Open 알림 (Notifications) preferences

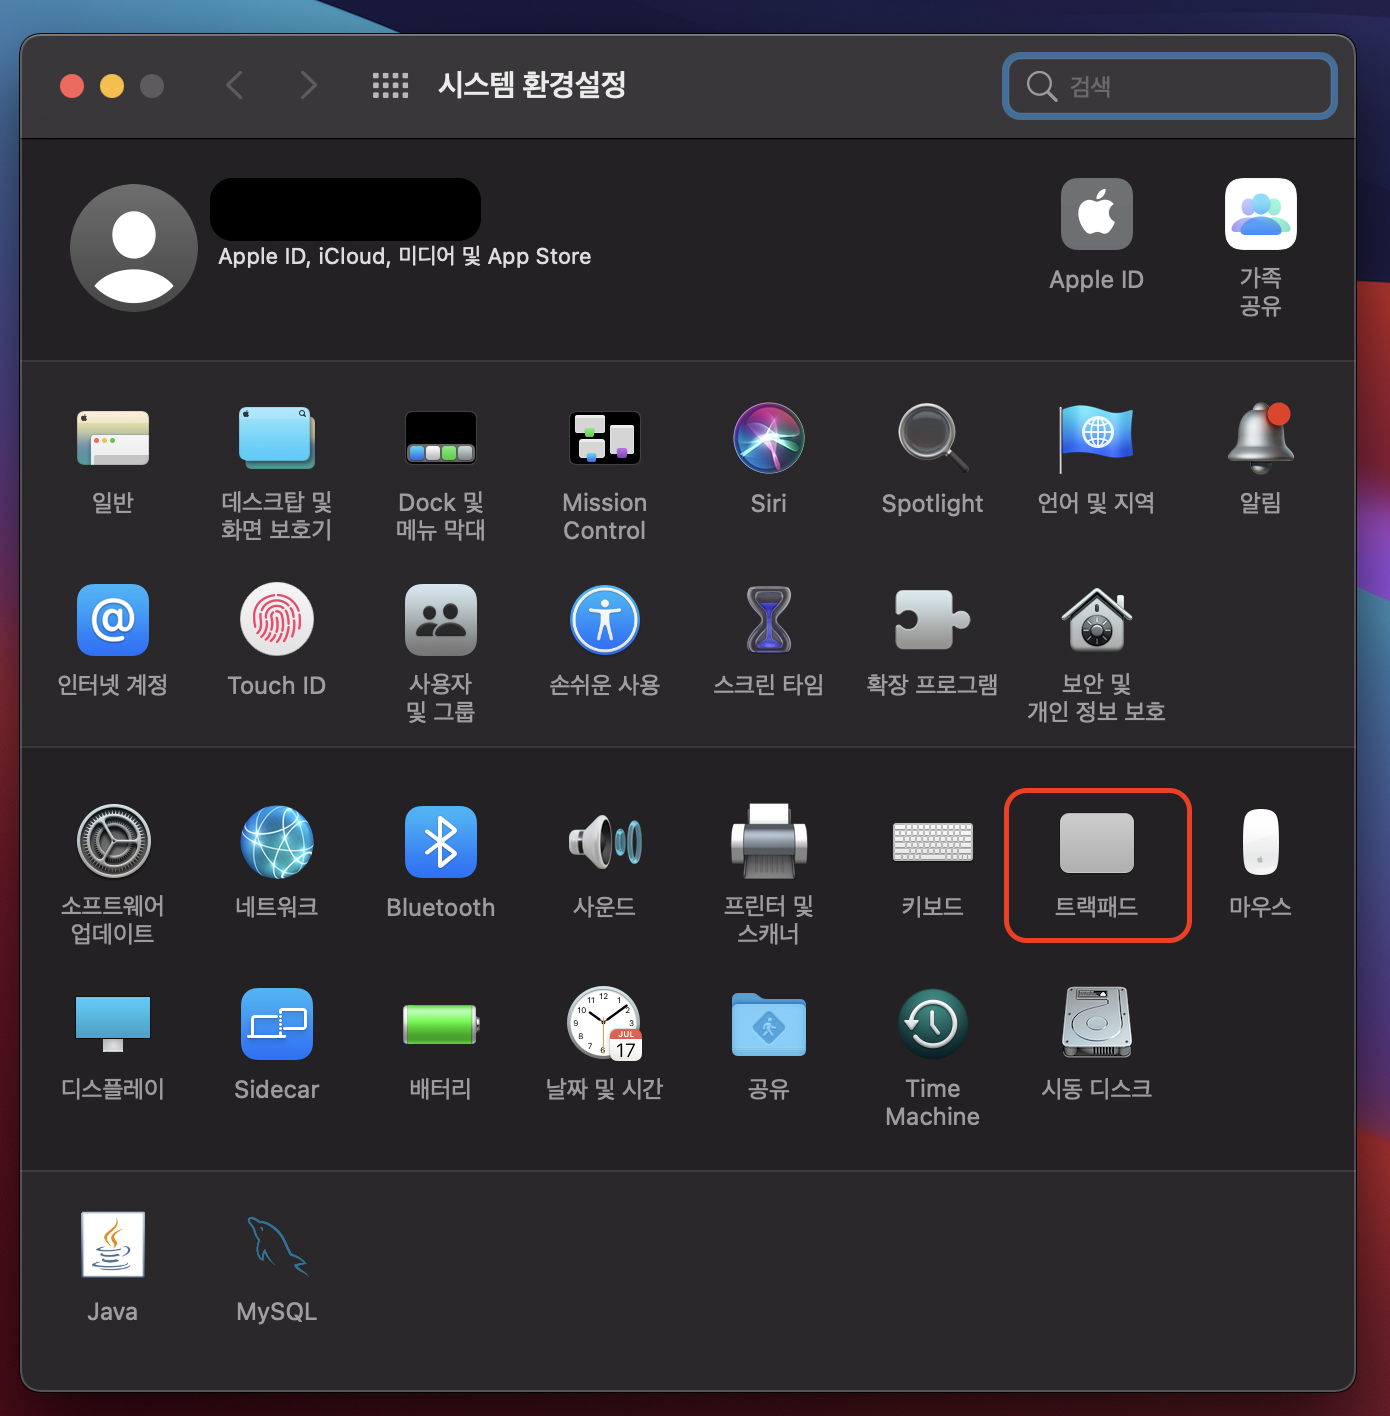[x=1261, y=438]
